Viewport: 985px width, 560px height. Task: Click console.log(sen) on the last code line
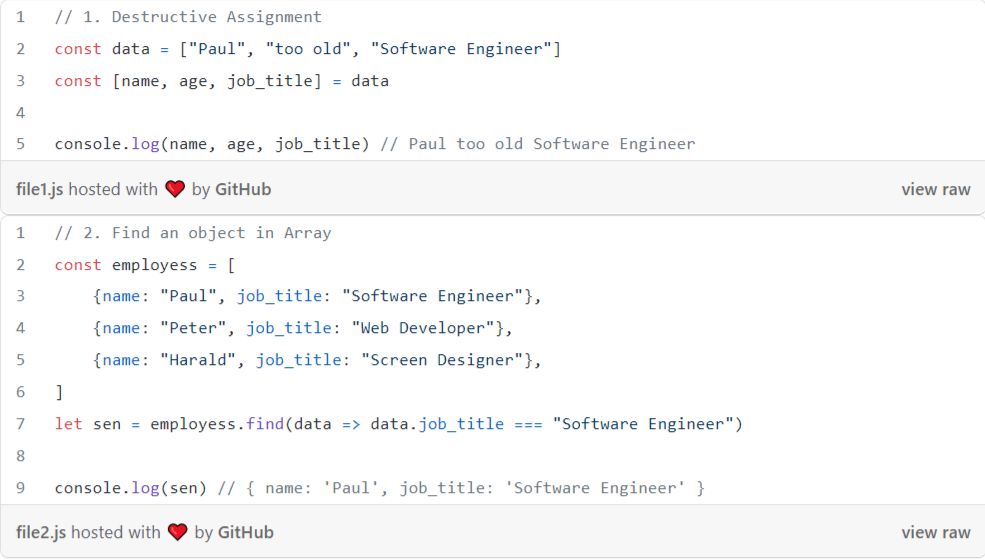131,488
